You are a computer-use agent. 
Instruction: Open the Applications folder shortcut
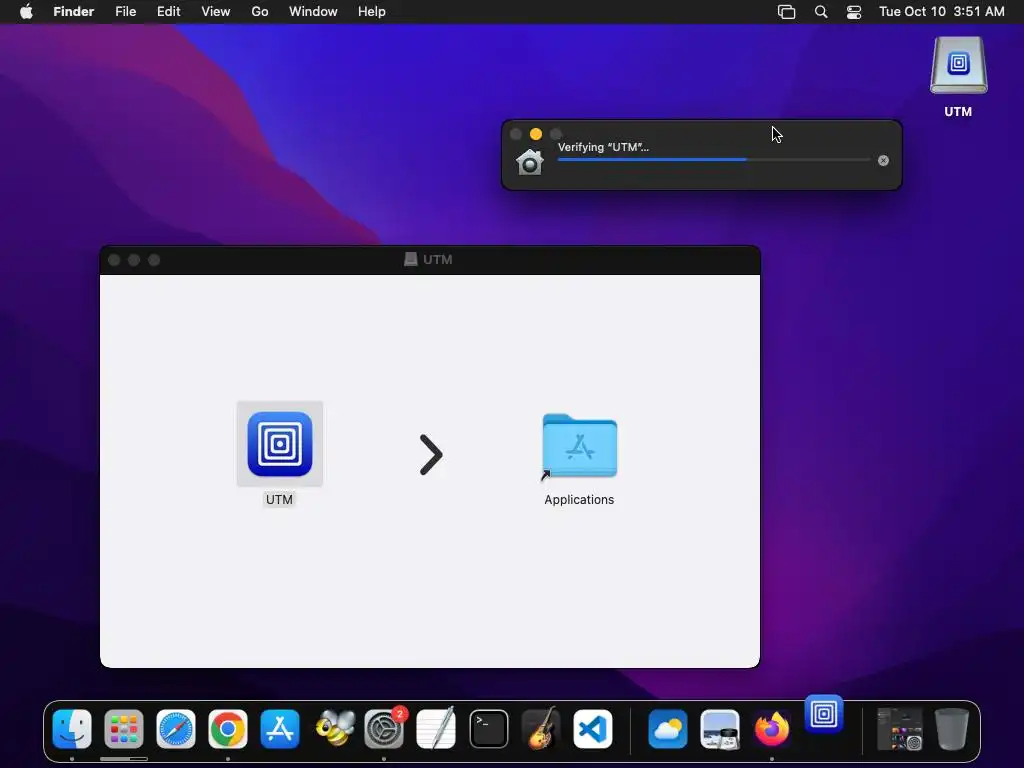[x=579, y=447]
